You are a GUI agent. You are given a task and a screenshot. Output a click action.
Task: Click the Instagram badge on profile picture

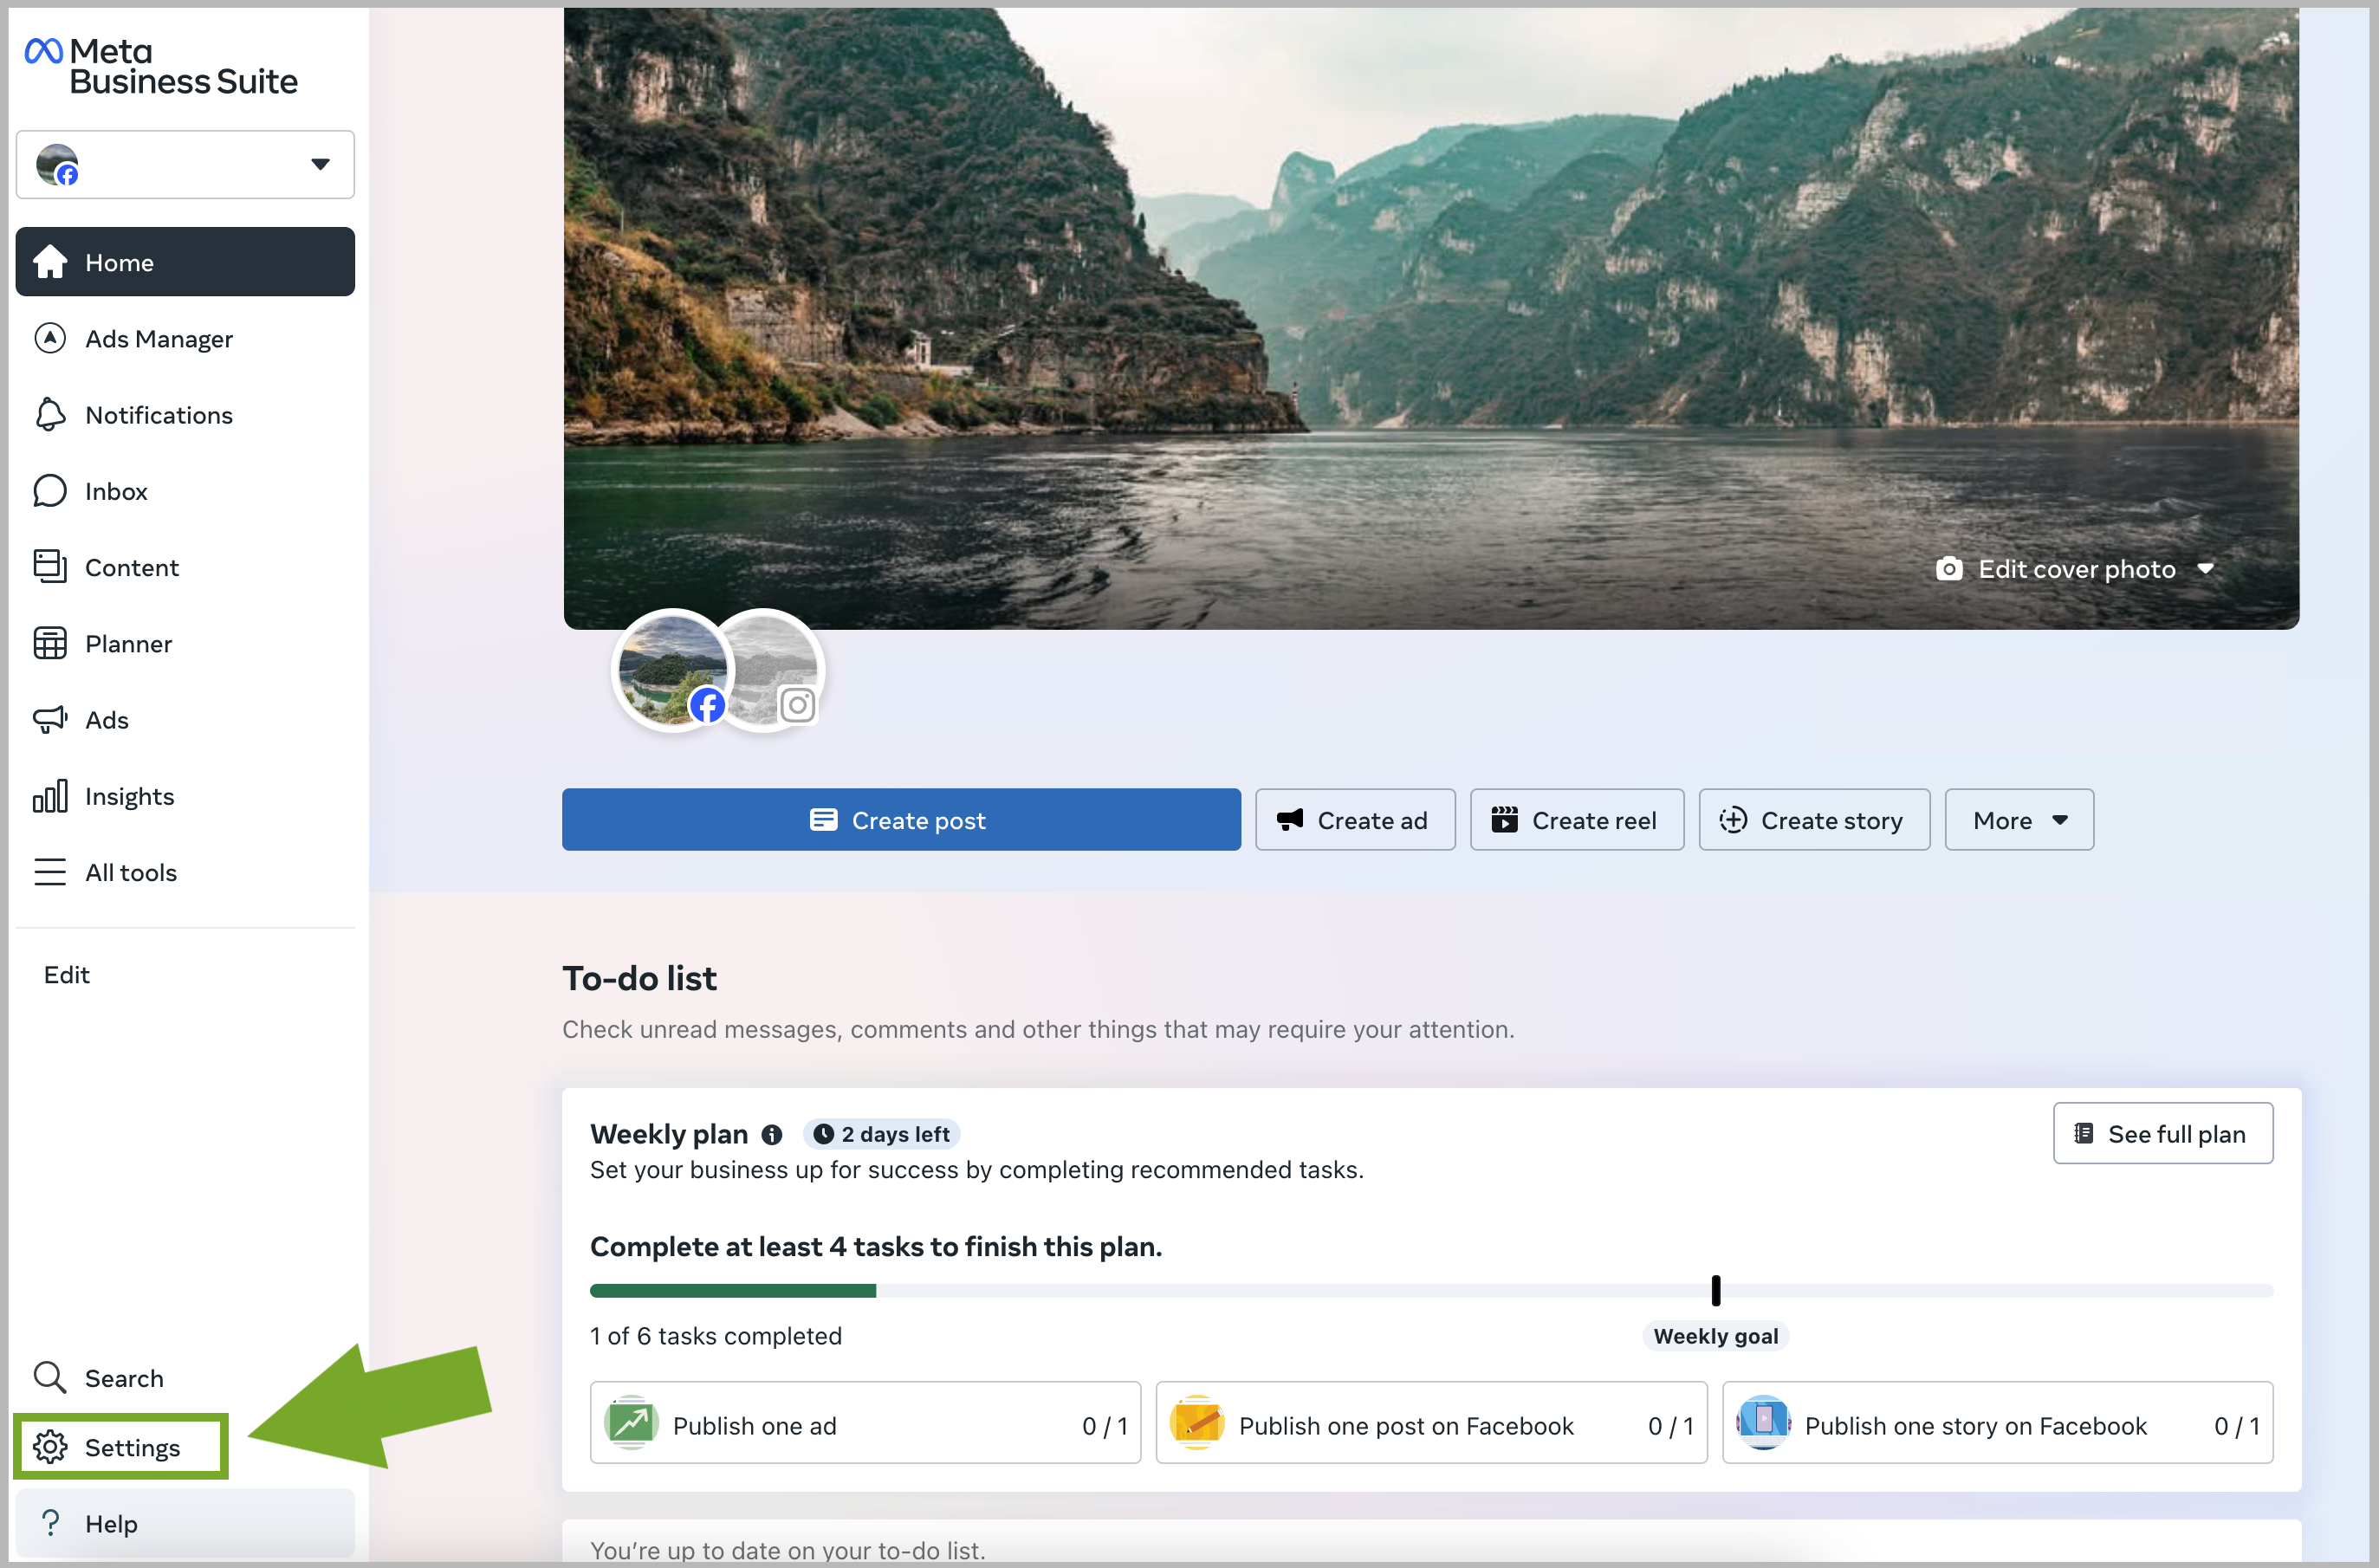click(x=797, y=705)
